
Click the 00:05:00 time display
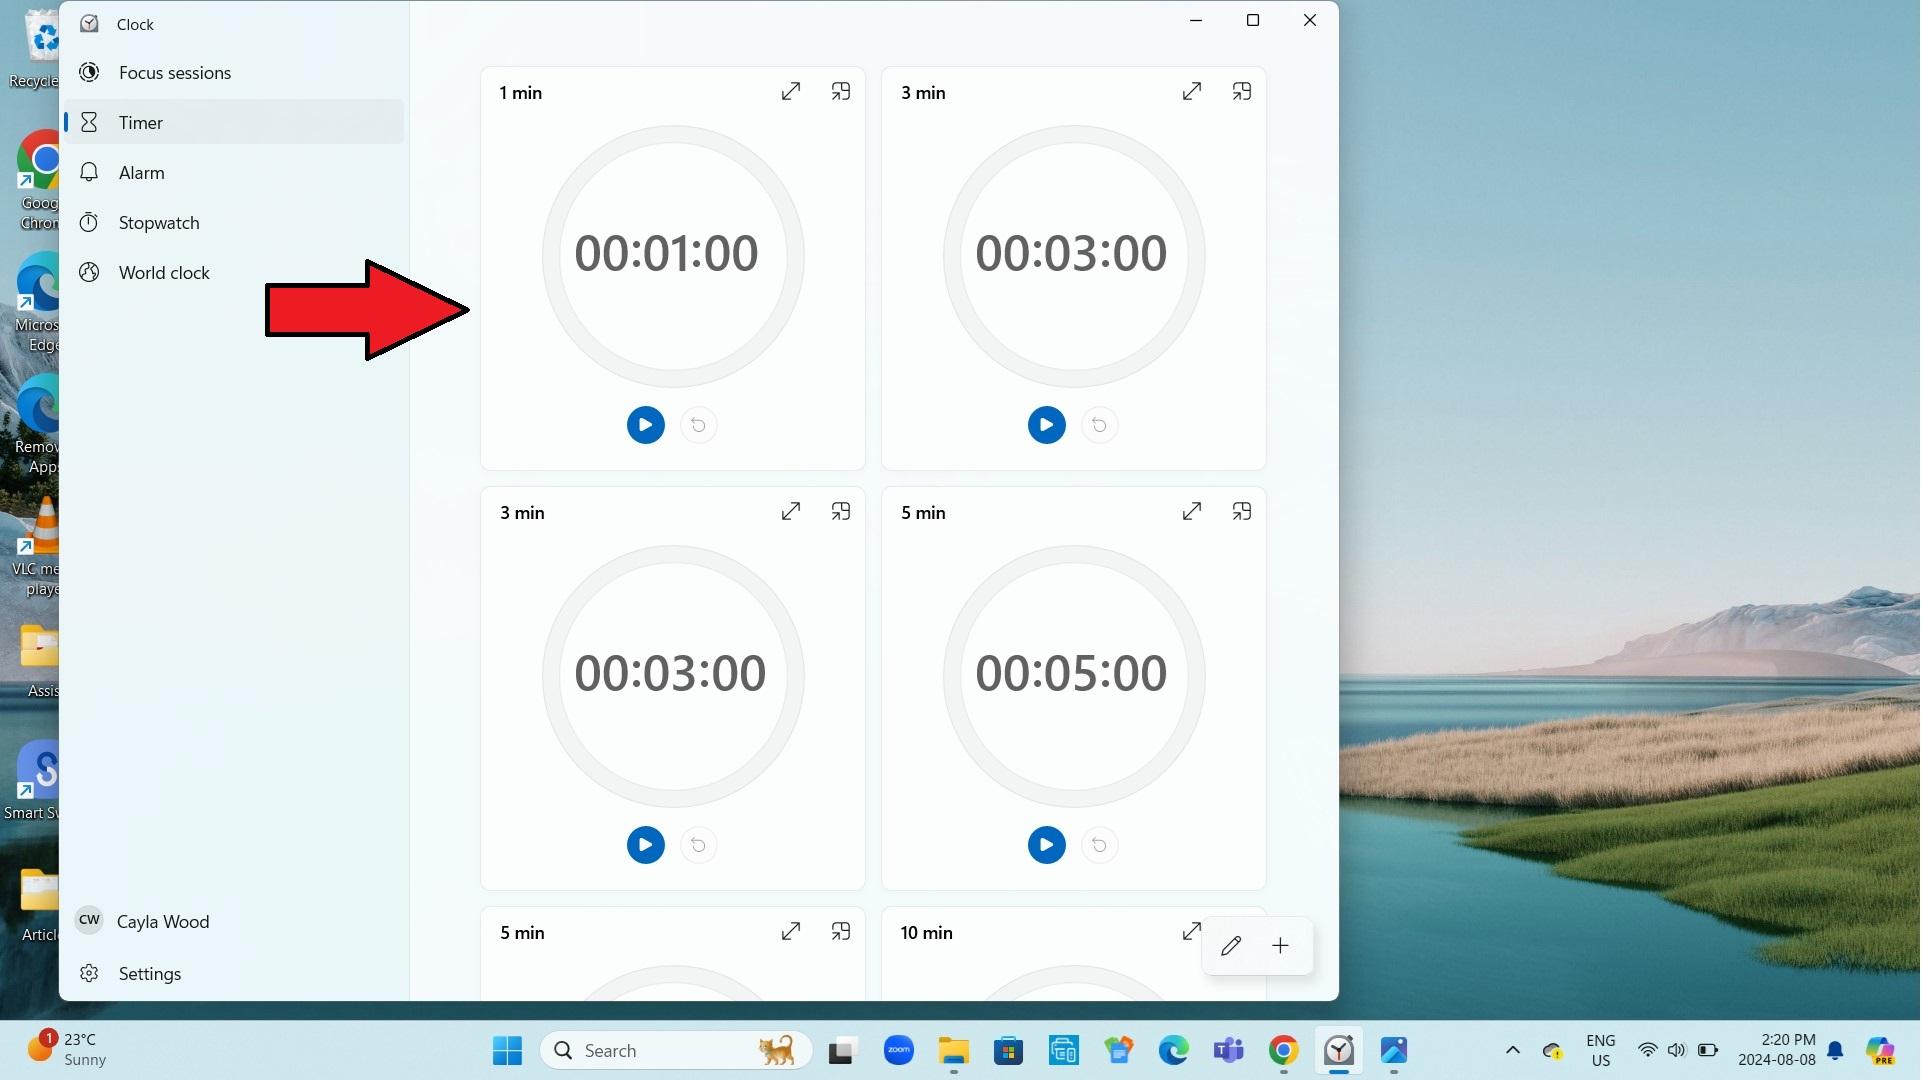(1071, 673)
